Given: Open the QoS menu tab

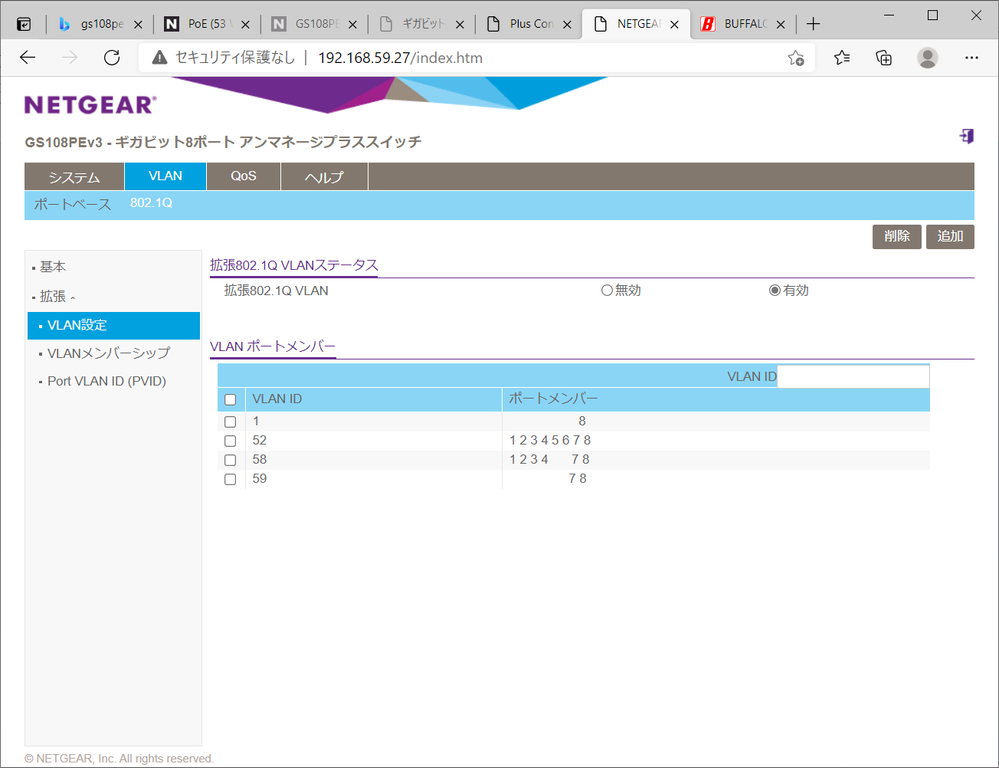Looking at the screenshot, I should 243,177.
